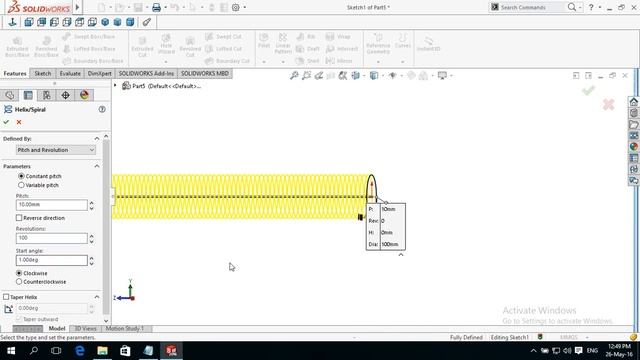
Task: Click the Print icon in title toolbar
Action: click(156, 7)
